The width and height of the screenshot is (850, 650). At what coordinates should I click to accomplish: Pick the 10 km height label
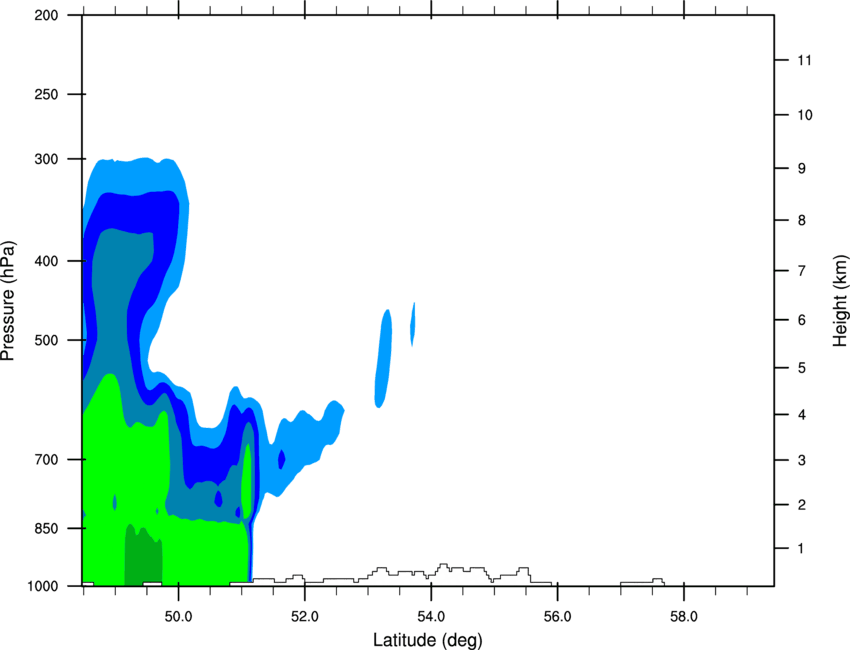point(805,115)
